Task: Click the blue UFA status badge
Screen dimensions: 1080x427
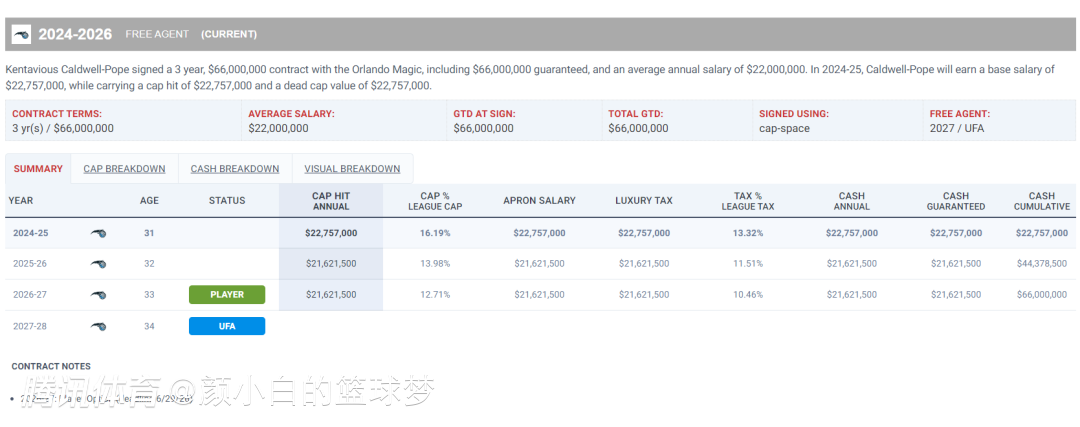Action: click(227, 326)
